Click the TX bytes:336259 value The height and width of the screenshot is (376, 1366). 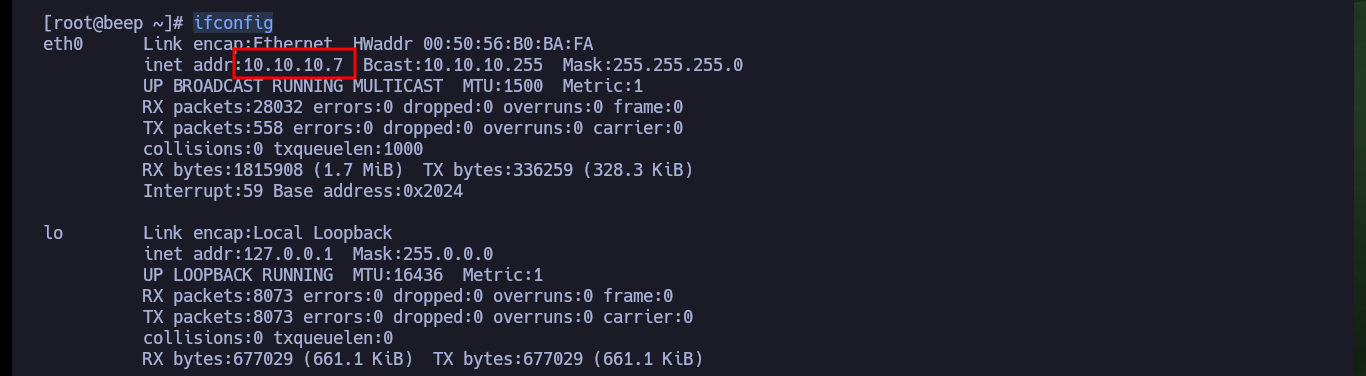click(x=498, y=170)
